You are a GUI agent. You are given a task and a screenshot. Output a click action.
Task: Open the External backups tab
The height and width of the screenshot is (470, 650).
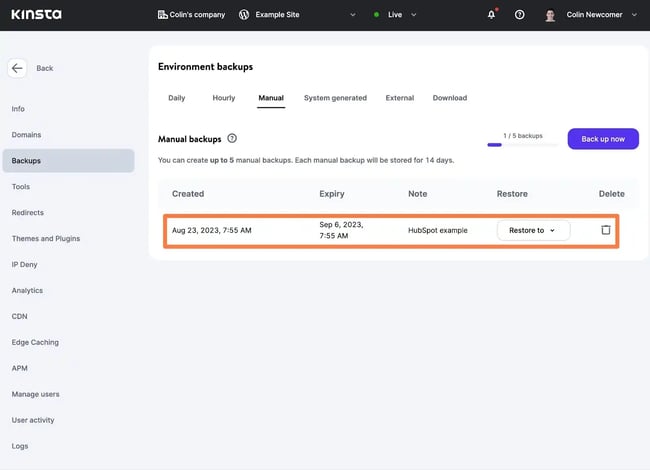pyautogui.click(x=400, y=98)
